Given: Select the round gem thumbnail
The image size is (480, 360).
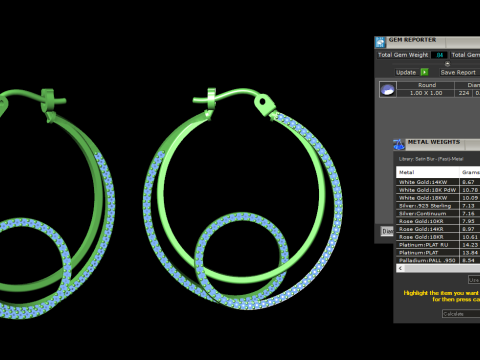Looking at the screenshot, I should click(388, 89).
